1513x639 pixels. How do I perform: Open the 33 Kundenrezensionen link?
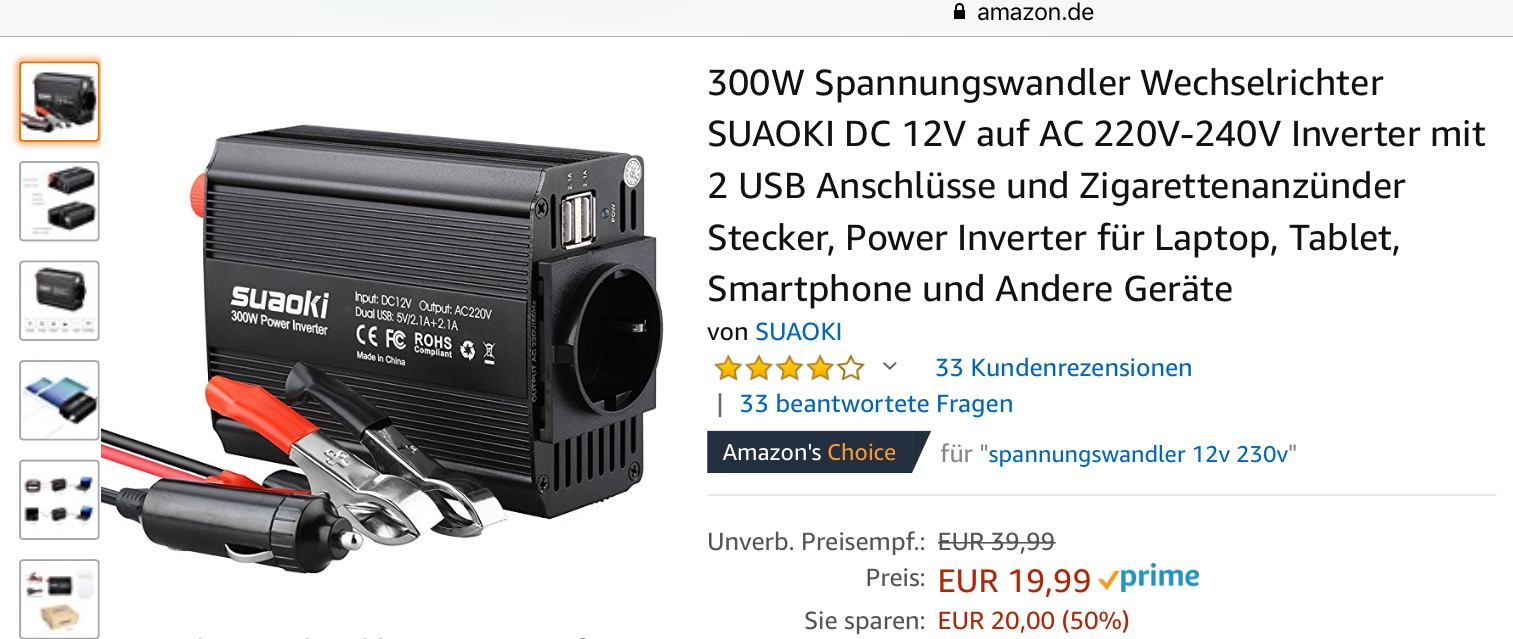coord(1063,367)
